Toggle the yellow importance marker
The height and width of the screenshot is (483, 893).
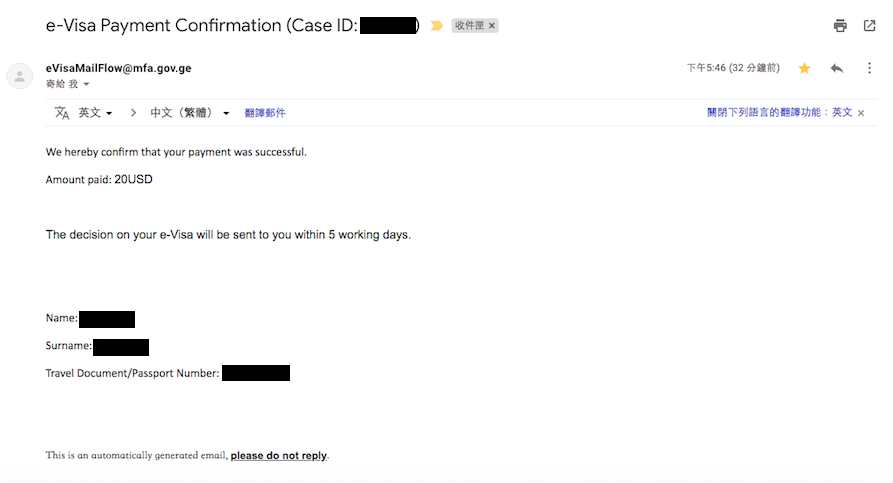(x=436, y=26)
